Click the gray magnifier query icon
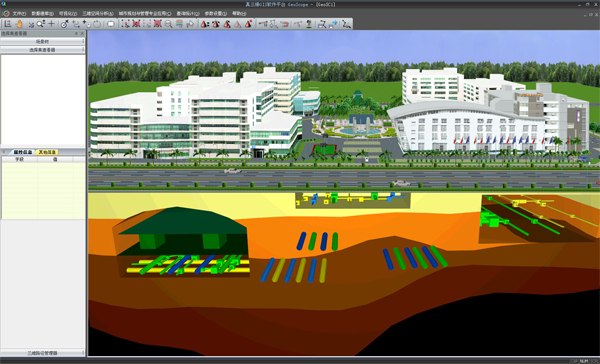 [168, 24]
